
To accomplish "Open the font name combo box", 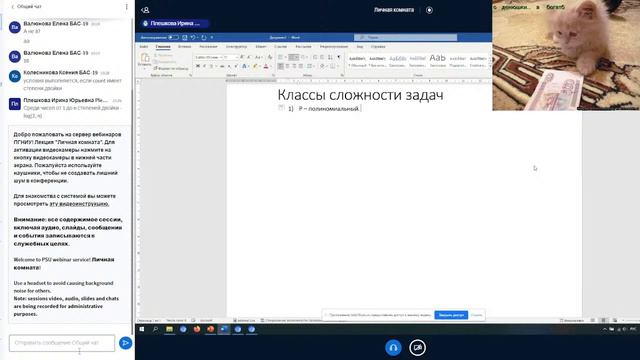I will [209, 57].
